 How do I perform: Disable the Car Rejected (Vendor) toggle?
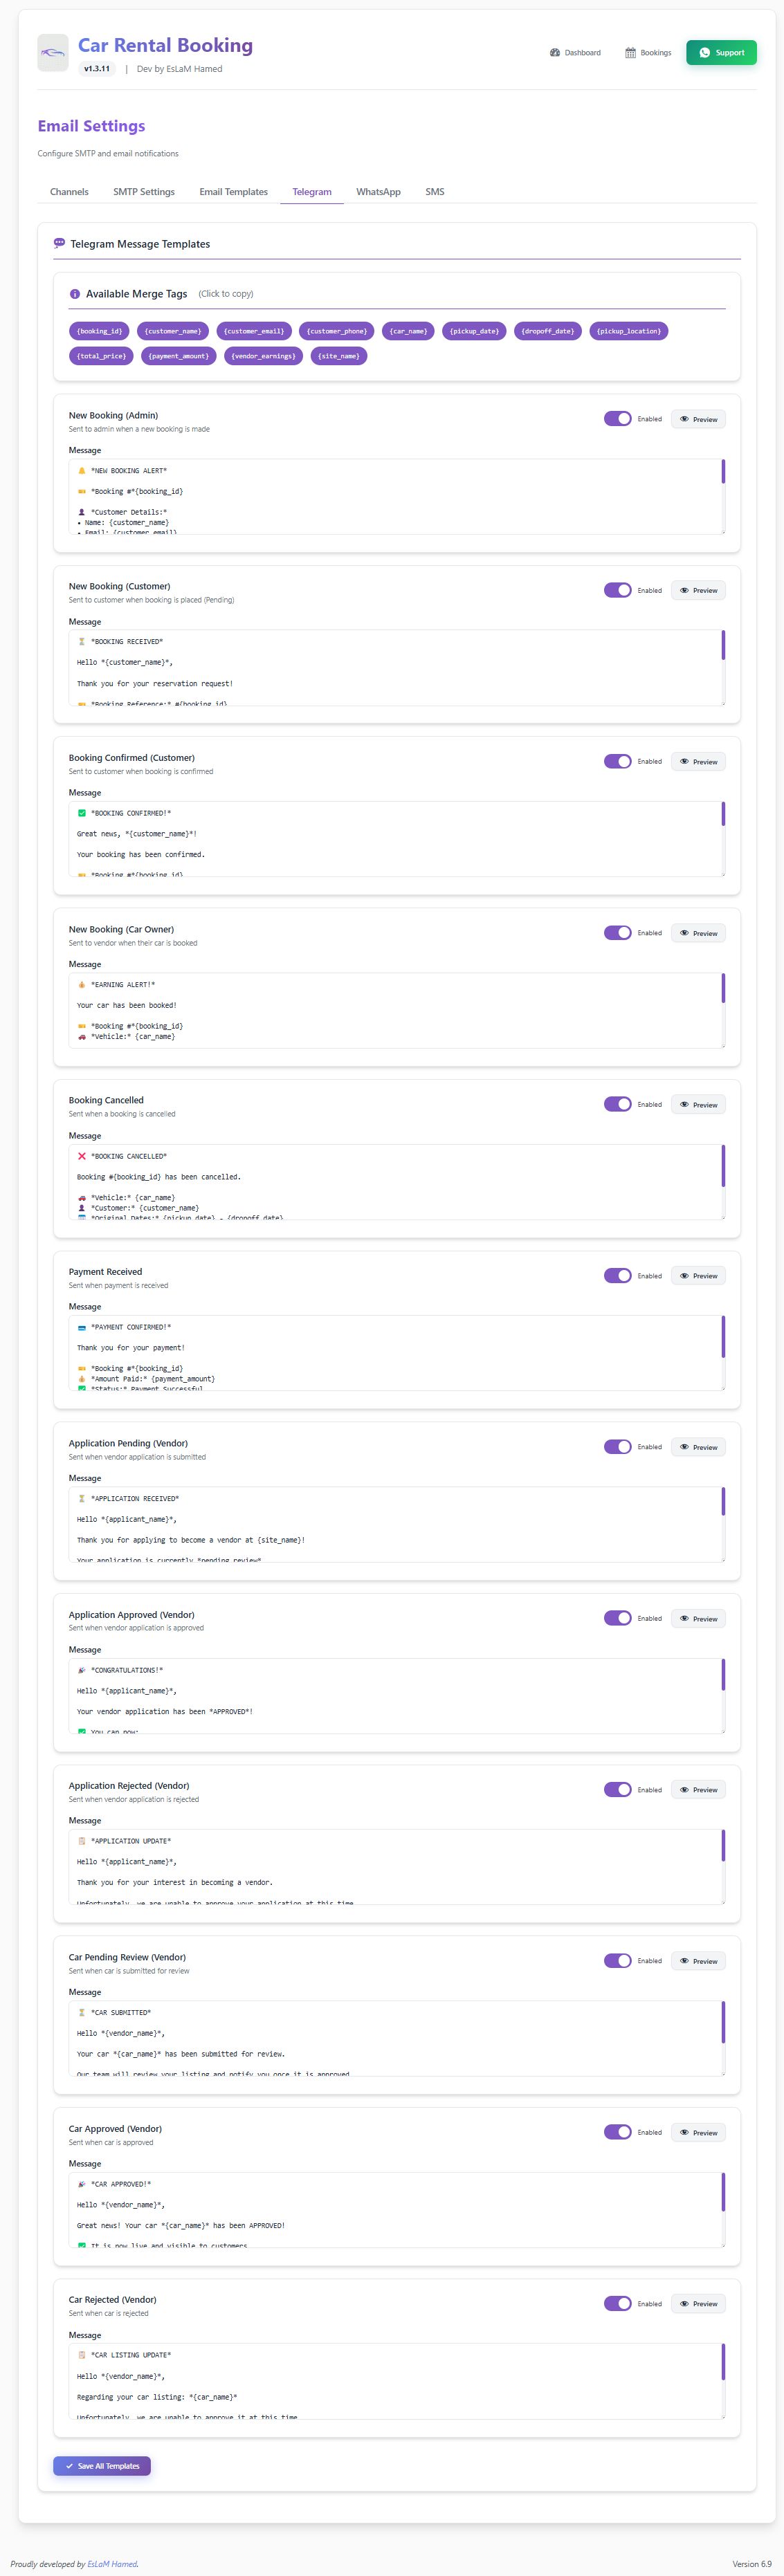tap(617, 2304)
